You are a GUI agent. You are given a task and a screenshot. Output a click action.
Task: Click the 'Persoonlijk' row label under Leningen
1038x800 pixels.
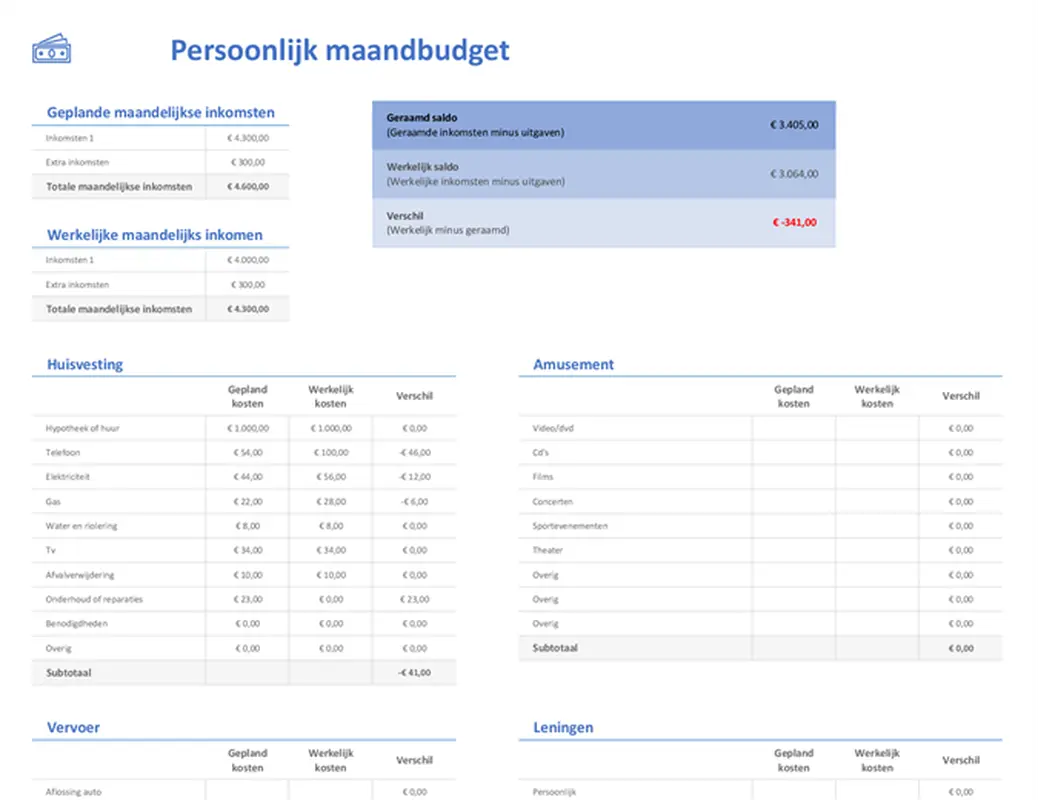pos(554,792)
